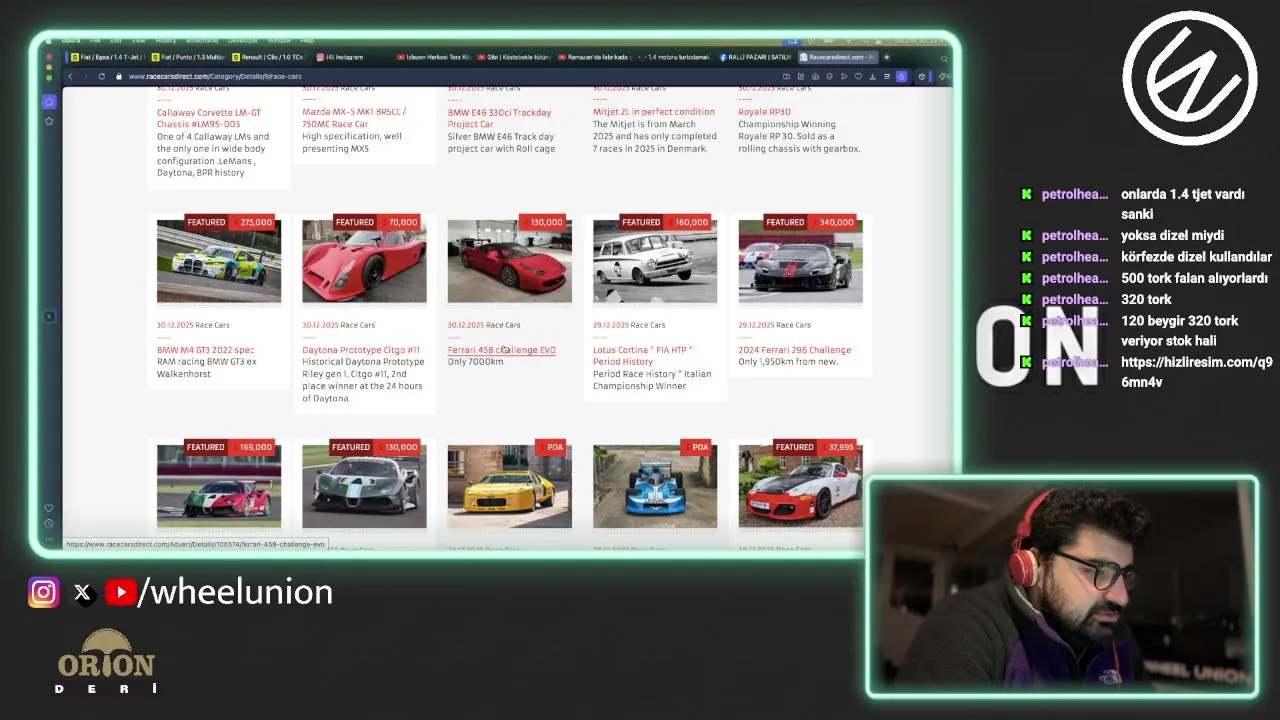This screenshot has width=1280, height=720.
Task: Open the split screen toolbar icon
Action: pos(786,76)
